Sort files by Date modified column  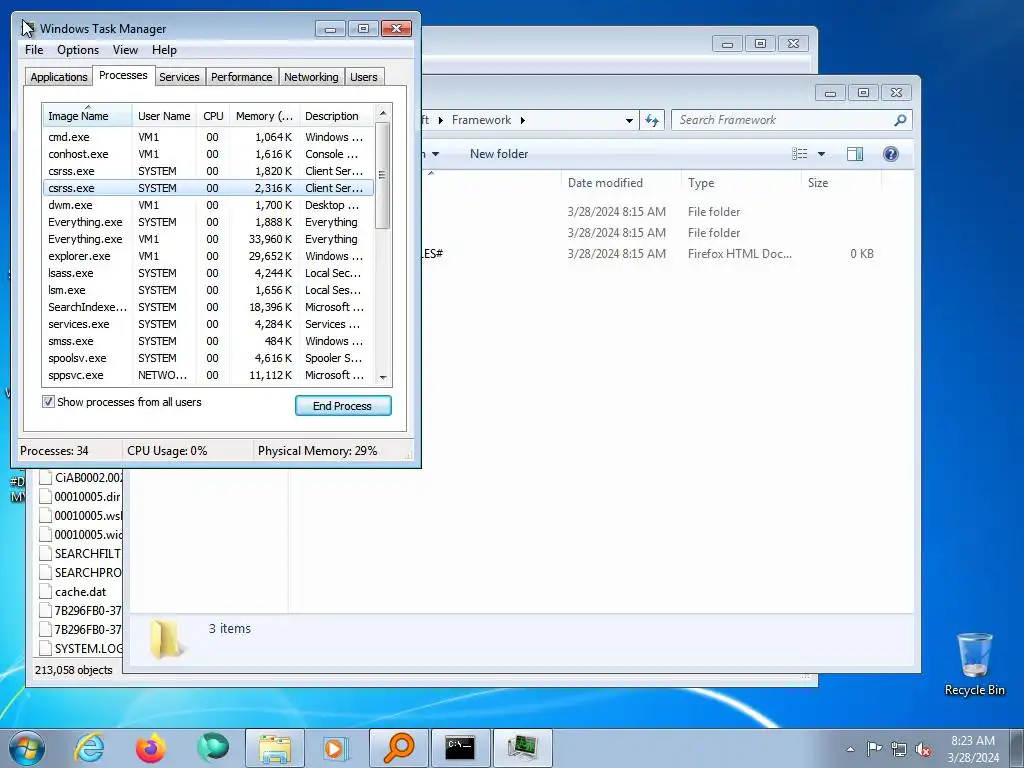(620, 183)
